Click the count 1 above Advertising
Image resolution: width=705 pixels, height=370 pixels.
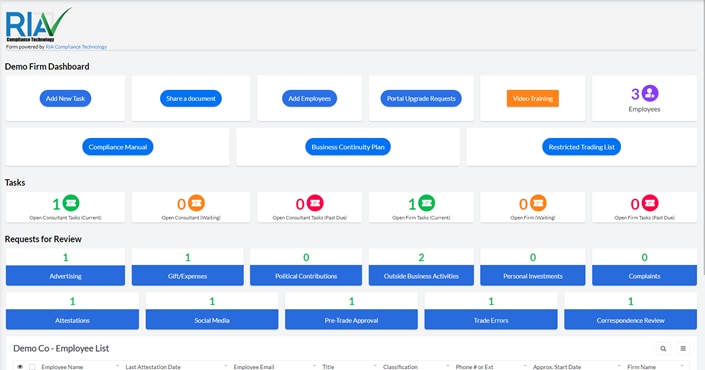coord(66,258)
